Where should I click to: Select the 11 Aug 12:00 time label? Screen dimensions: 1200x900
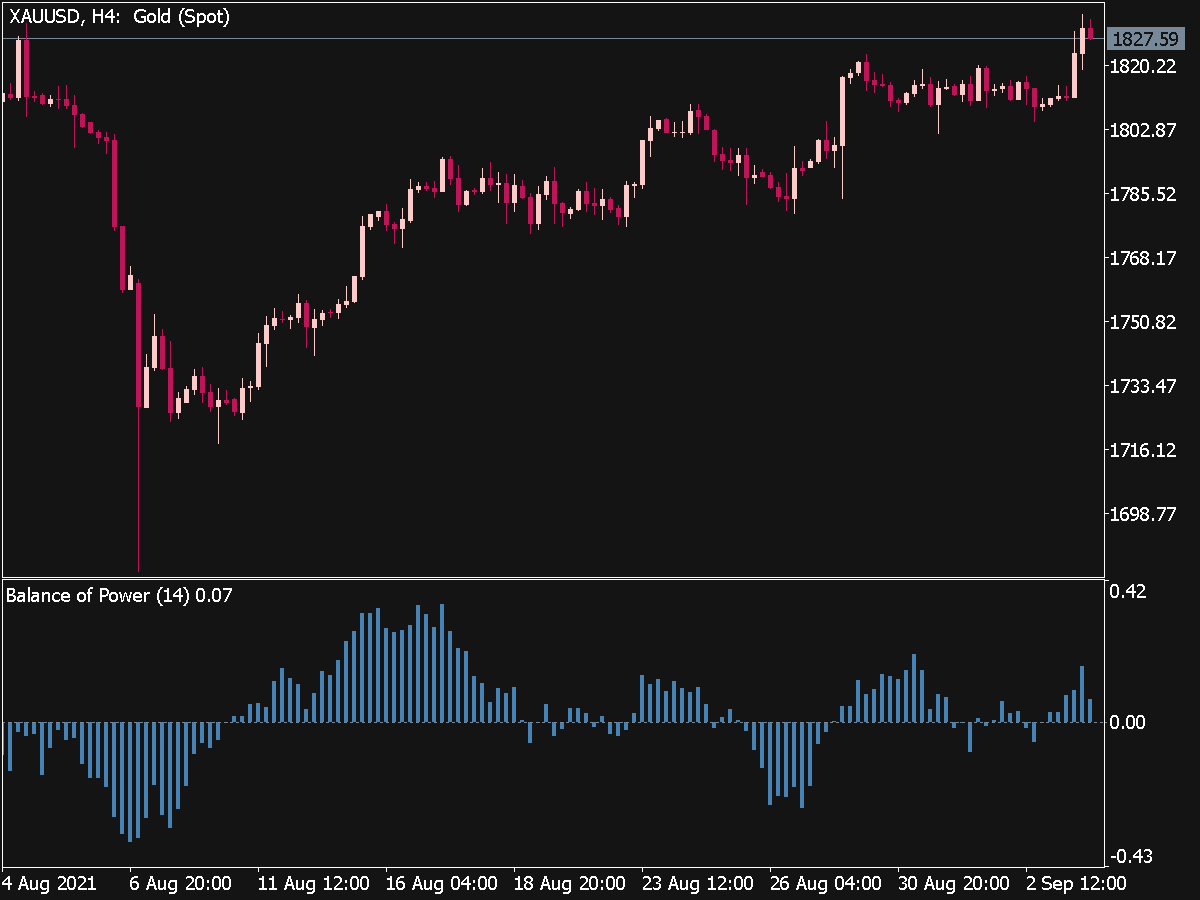coord(313,884)
